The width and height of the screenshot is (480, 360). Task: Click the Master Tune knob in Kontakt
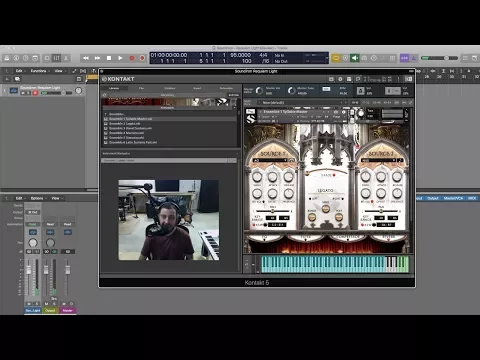point(292,91)
